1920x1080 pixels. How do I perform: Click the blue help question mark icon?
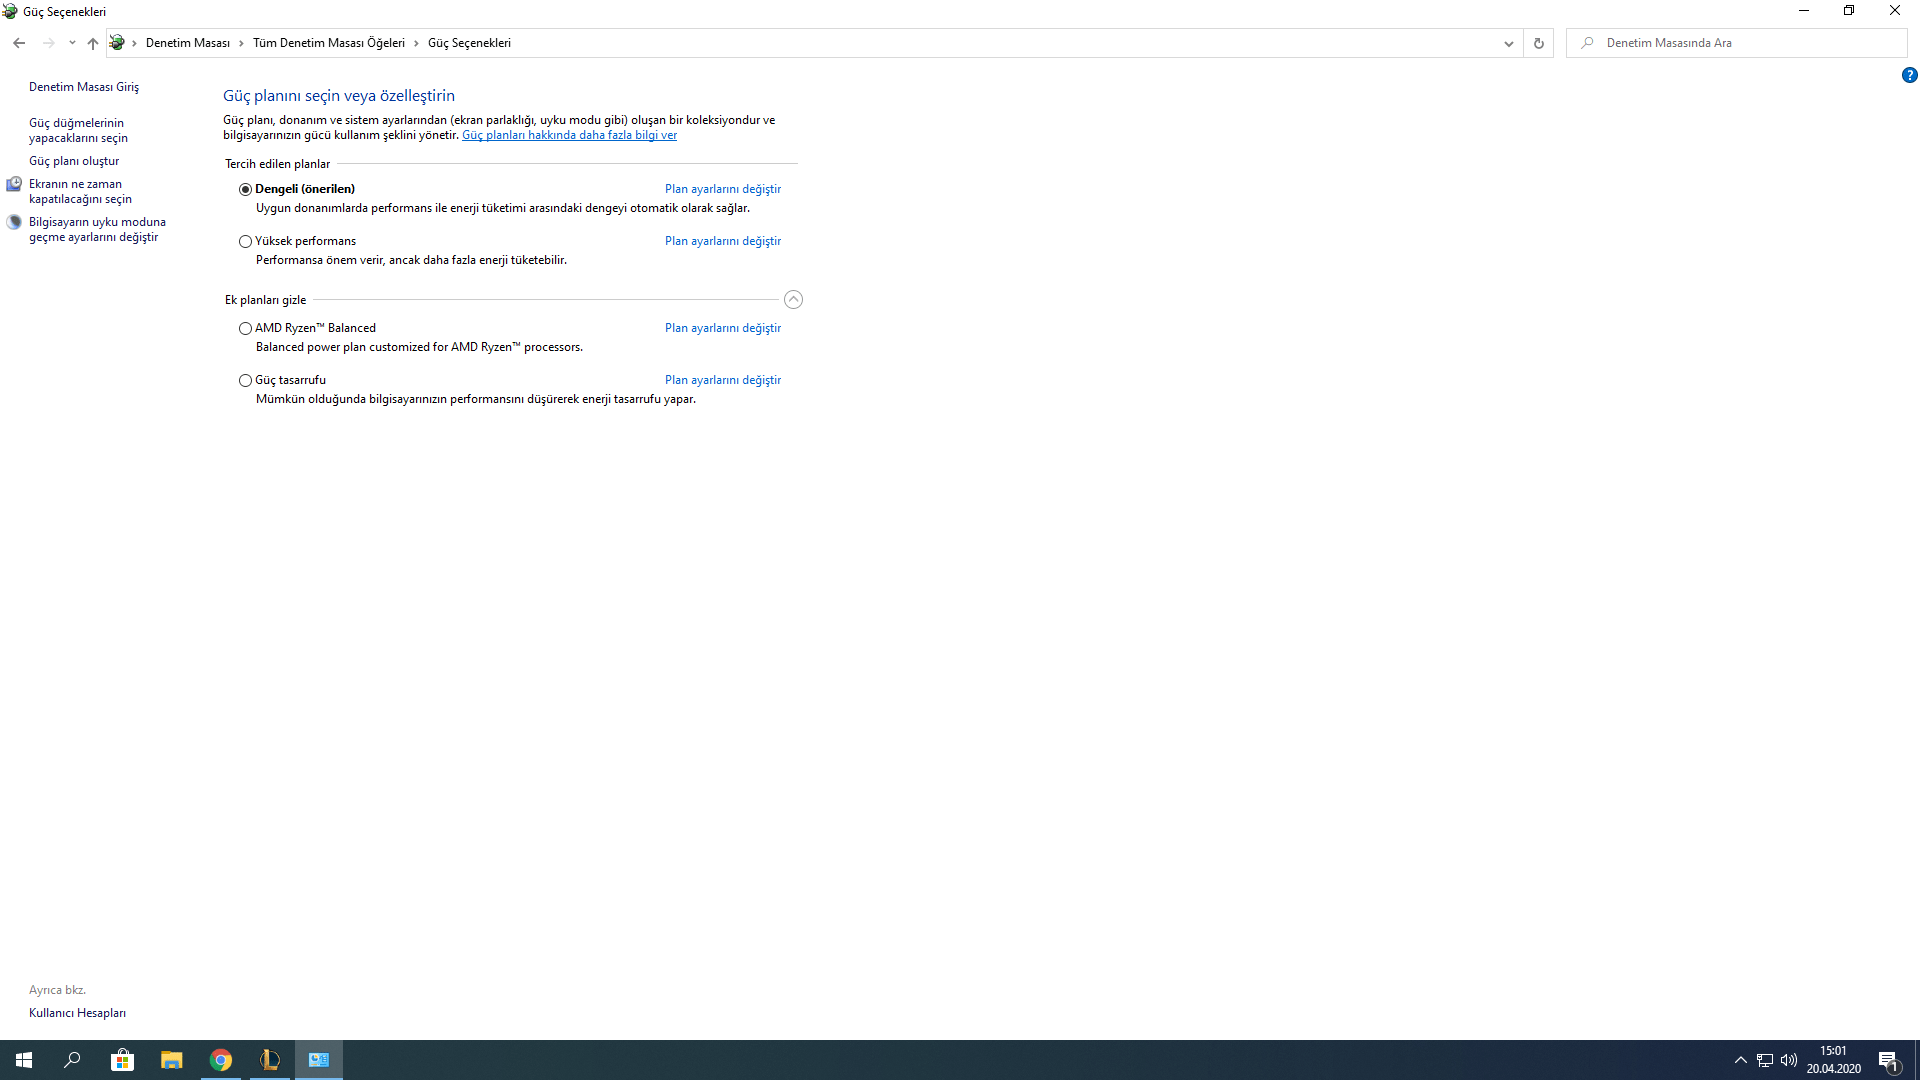pyautogui.click(x=1909, y=75)
